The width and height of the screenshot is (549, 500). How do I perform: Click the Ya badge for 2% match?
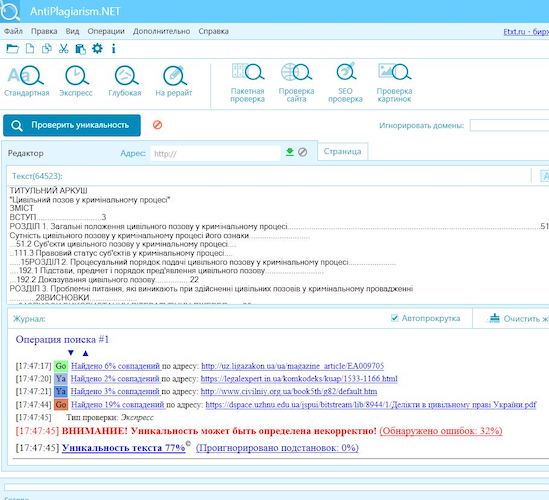click(x=61, y=379)
